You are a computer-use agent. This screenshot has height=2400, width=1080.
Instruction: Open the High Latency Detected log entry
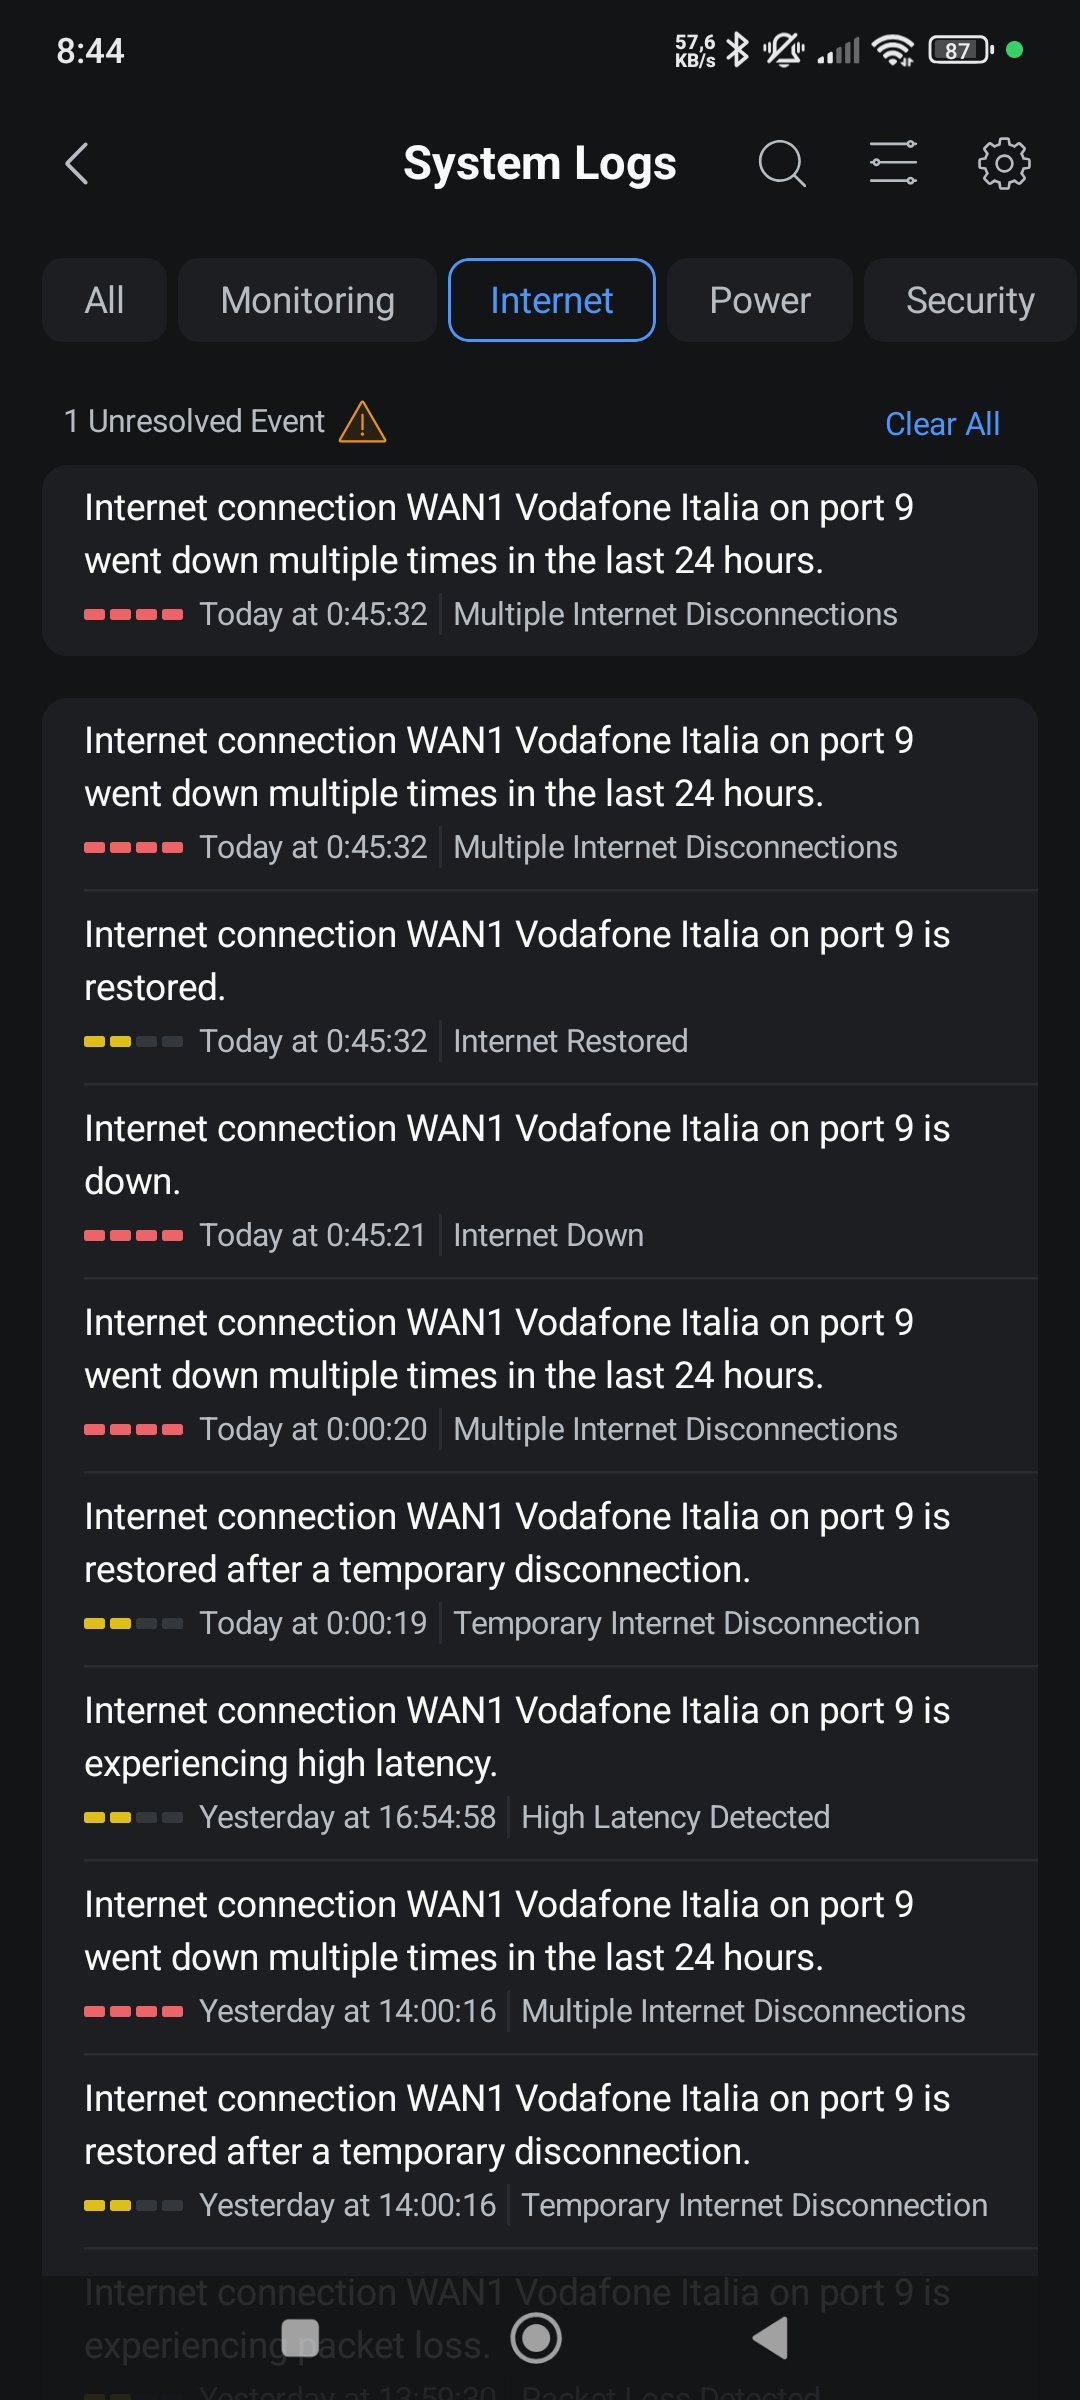click(x=539, y=1763)
